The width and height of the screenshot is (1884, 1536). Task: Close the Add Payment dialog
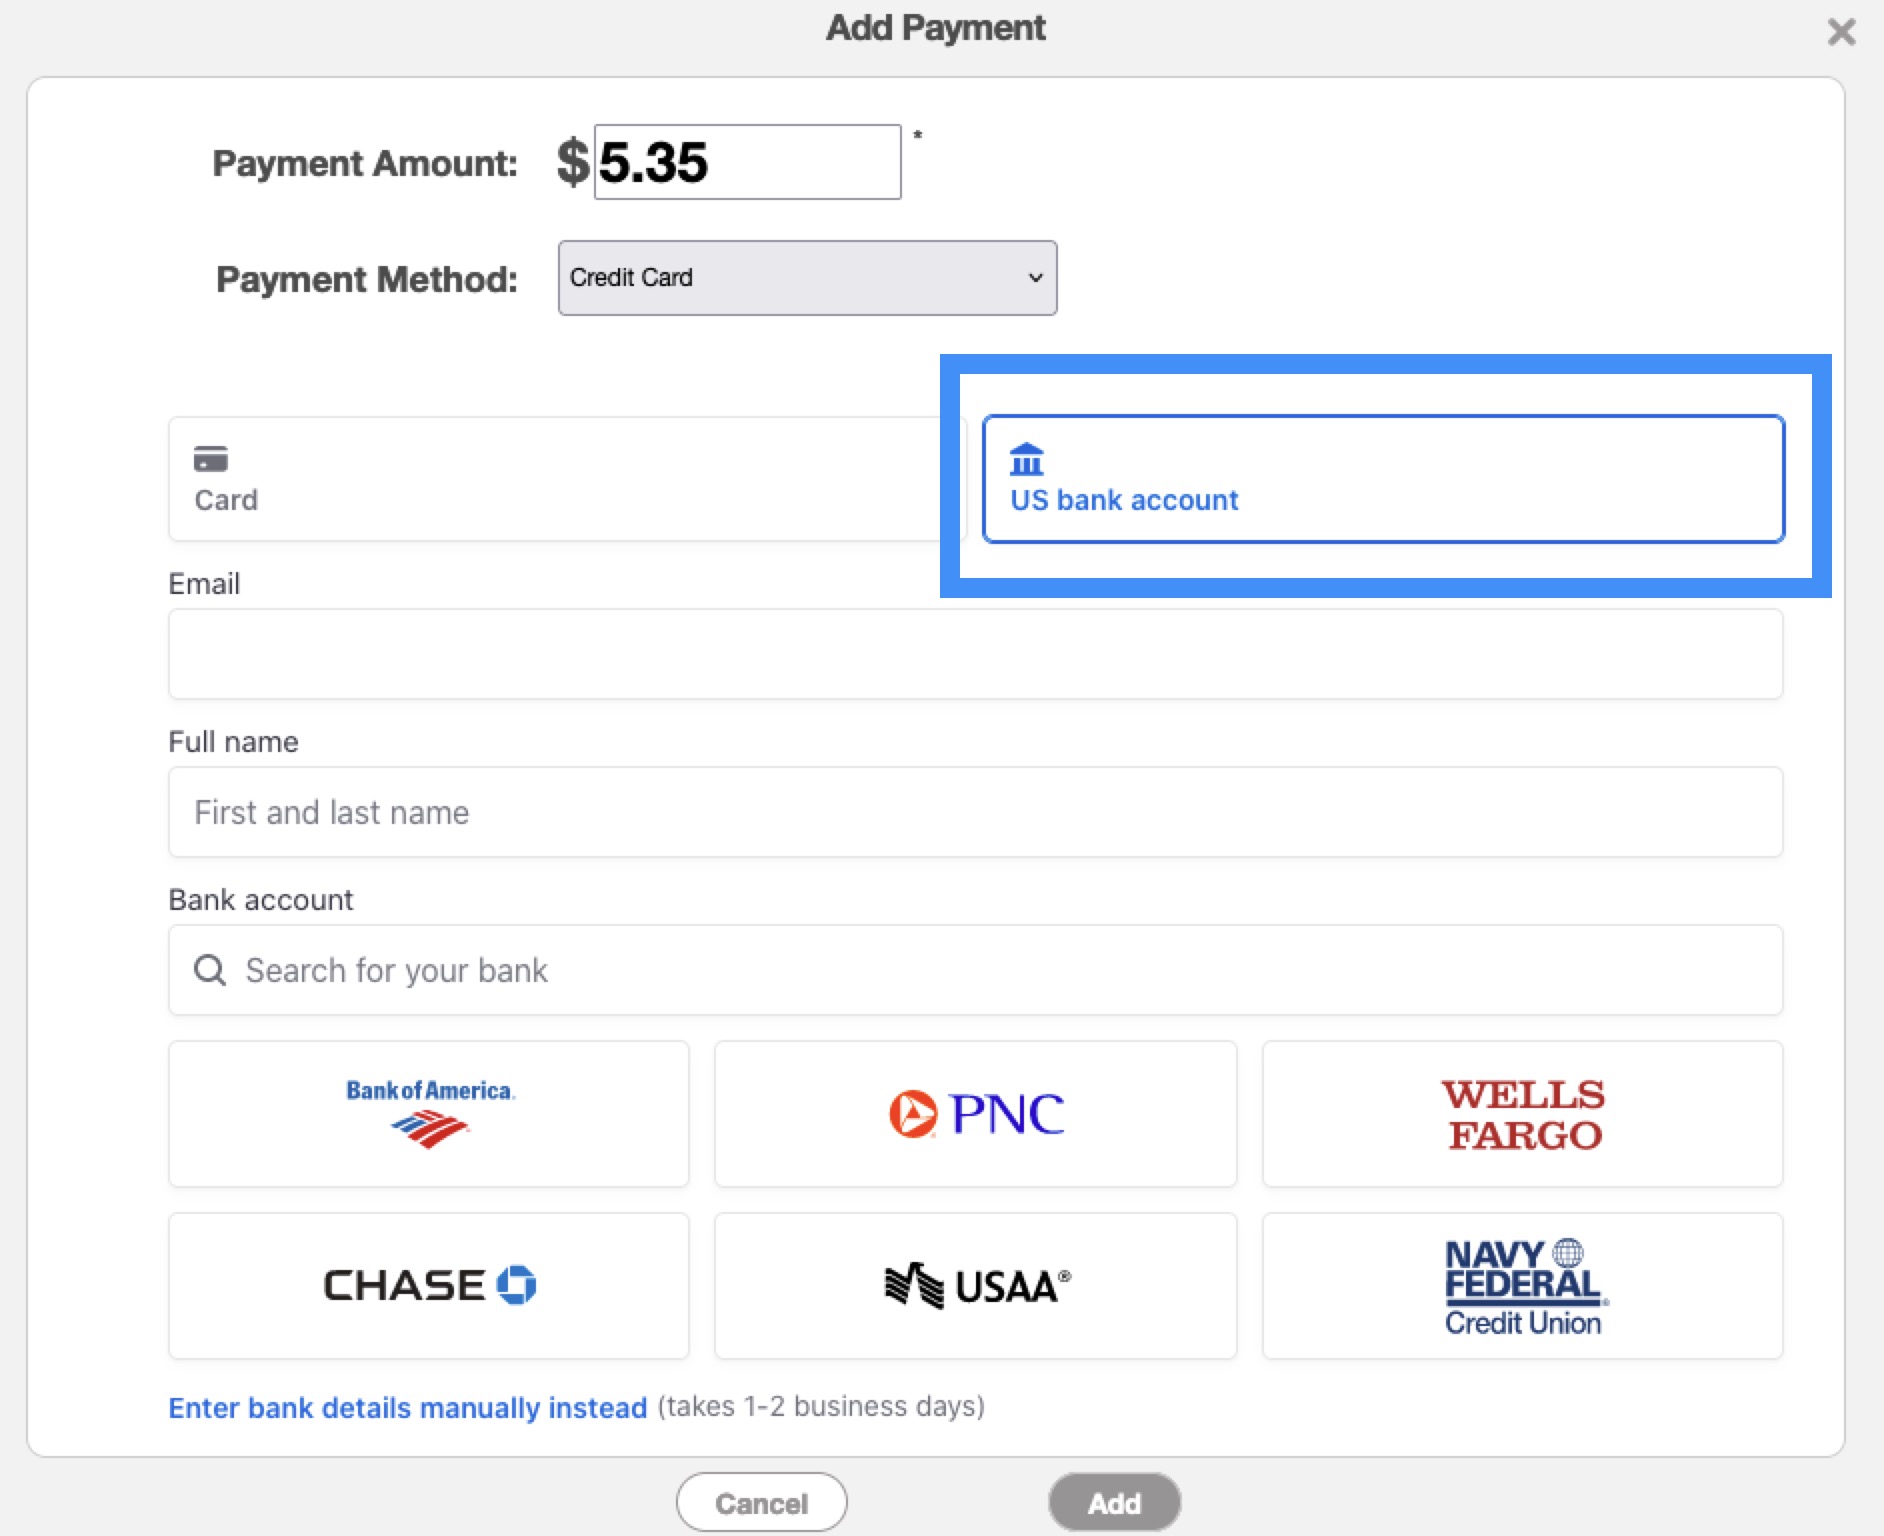[1841, 32]
